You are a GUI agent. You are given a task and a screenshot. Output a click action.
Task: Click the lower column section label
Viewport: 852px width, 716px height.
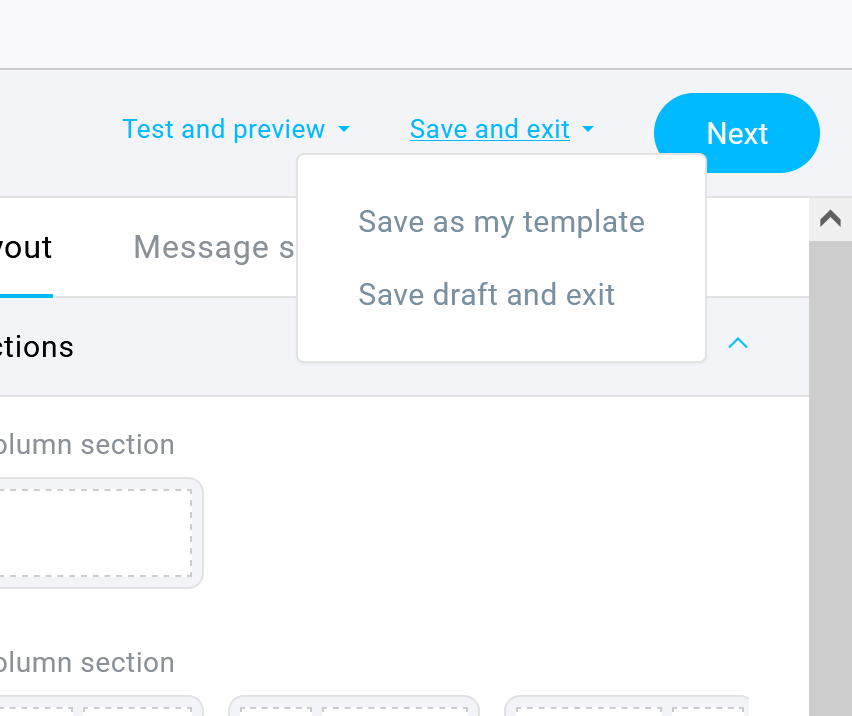pos(87,662)
